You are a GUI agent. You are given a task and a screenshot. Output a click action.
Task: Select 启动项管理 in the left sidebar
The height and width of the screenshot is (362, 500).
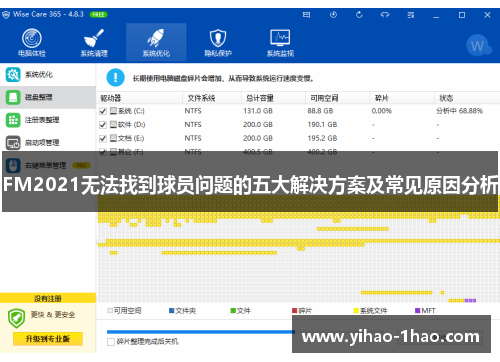pyautogui.click(x=48, y=143)
